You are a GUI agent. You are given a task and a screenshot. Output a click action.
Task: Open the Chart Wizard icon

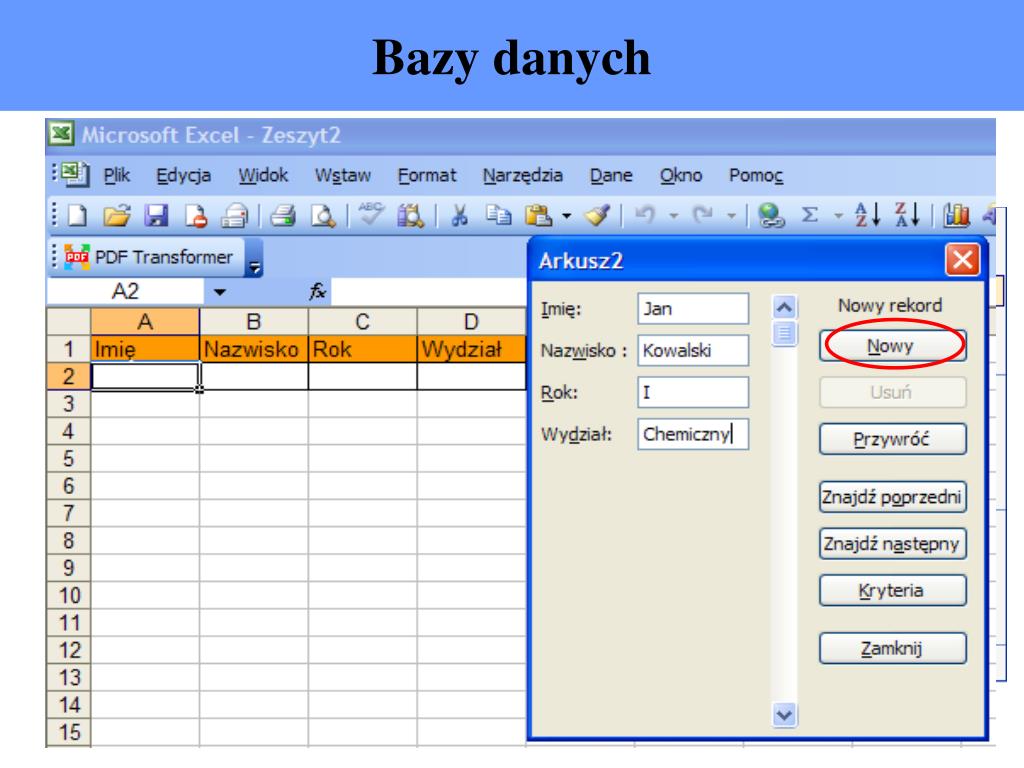point(956,215)
